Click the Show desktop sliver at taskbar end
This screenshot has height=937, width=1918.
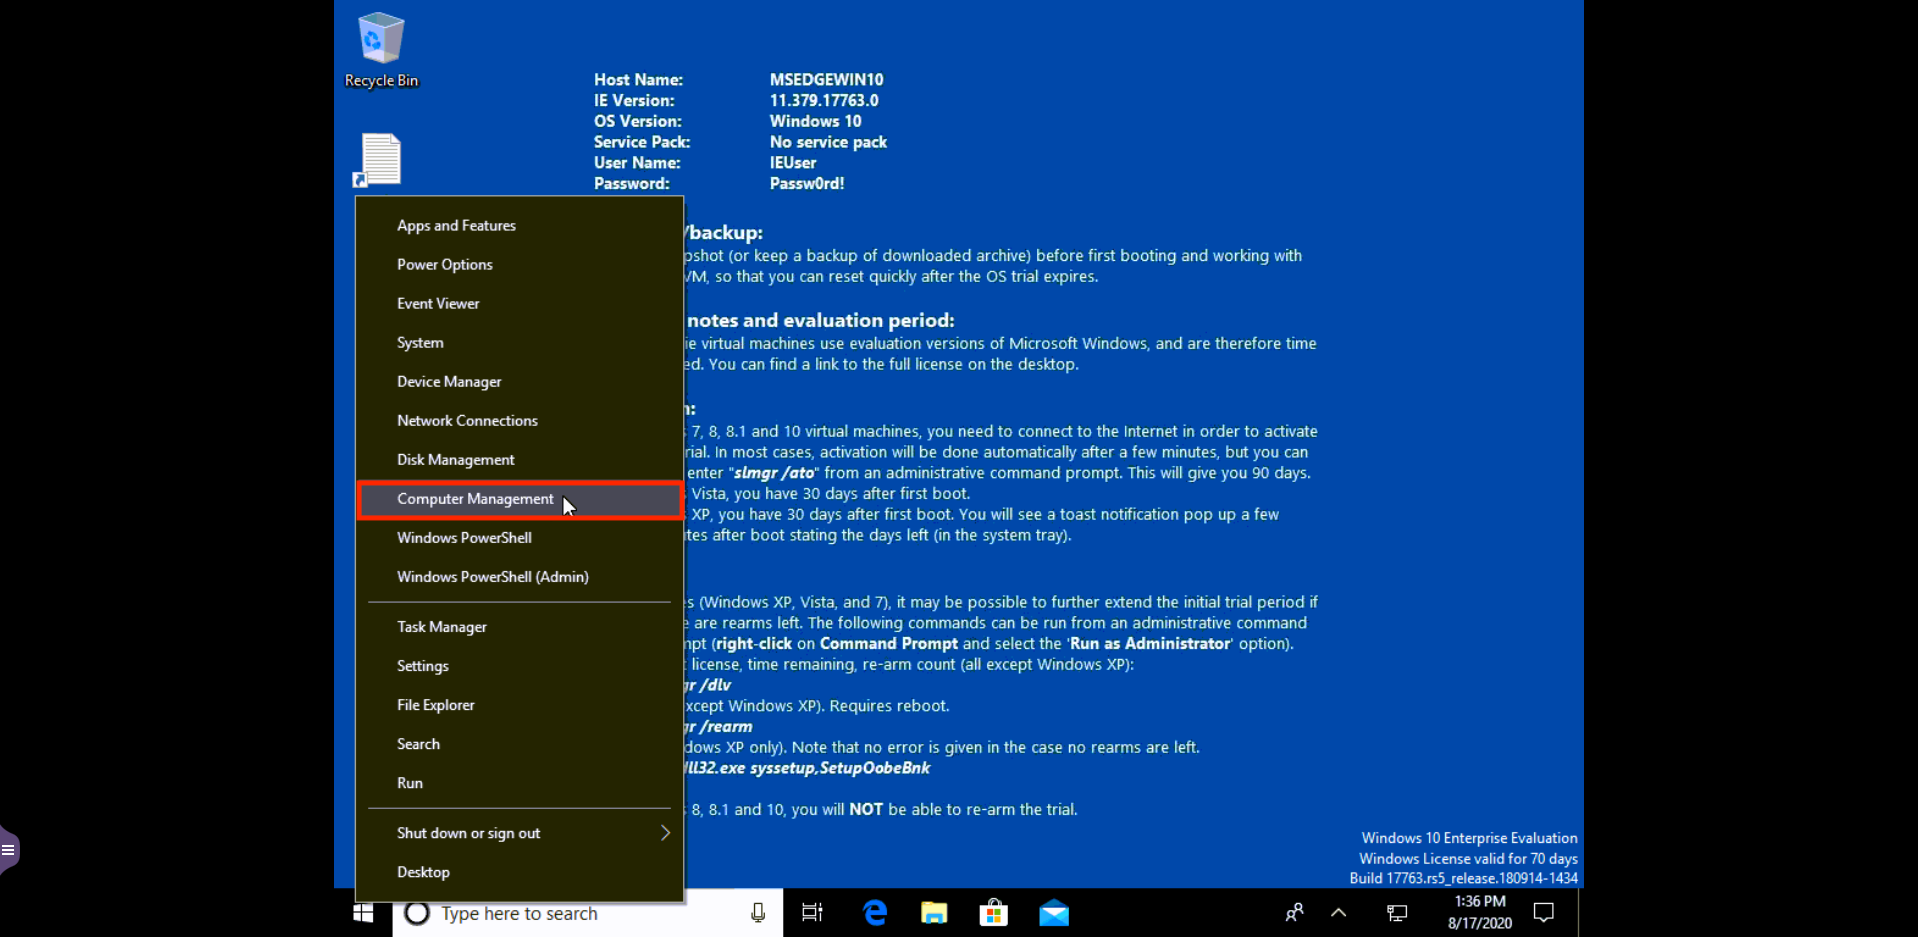1580,913
